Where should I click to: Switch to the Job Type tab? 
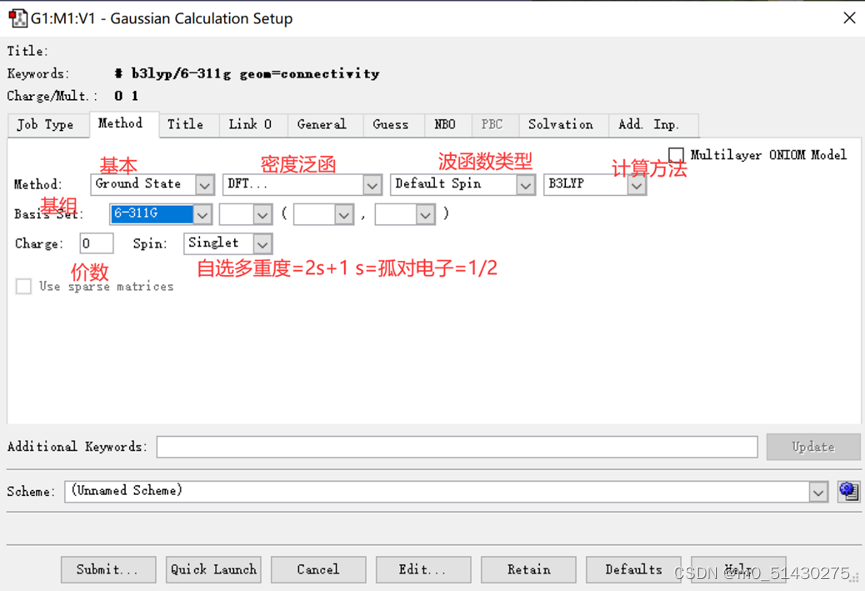[48, 125]
